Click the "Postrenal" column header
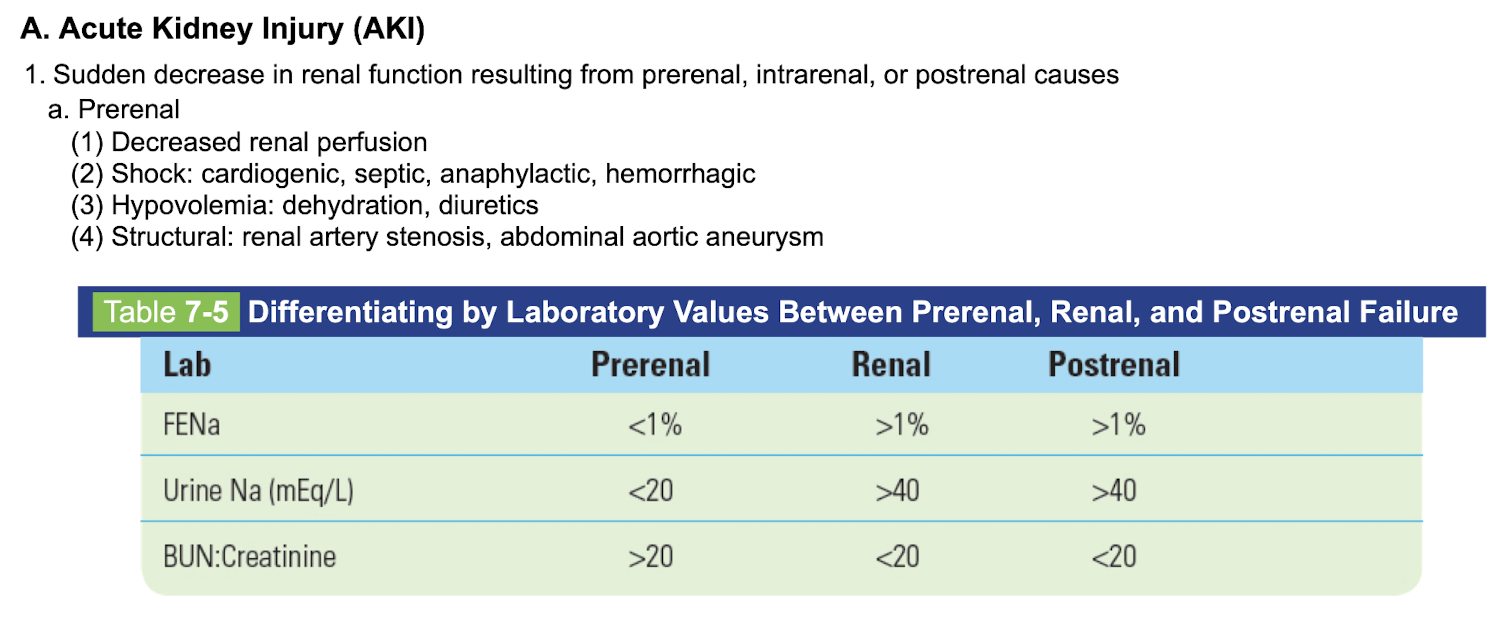 (1114, 365)
